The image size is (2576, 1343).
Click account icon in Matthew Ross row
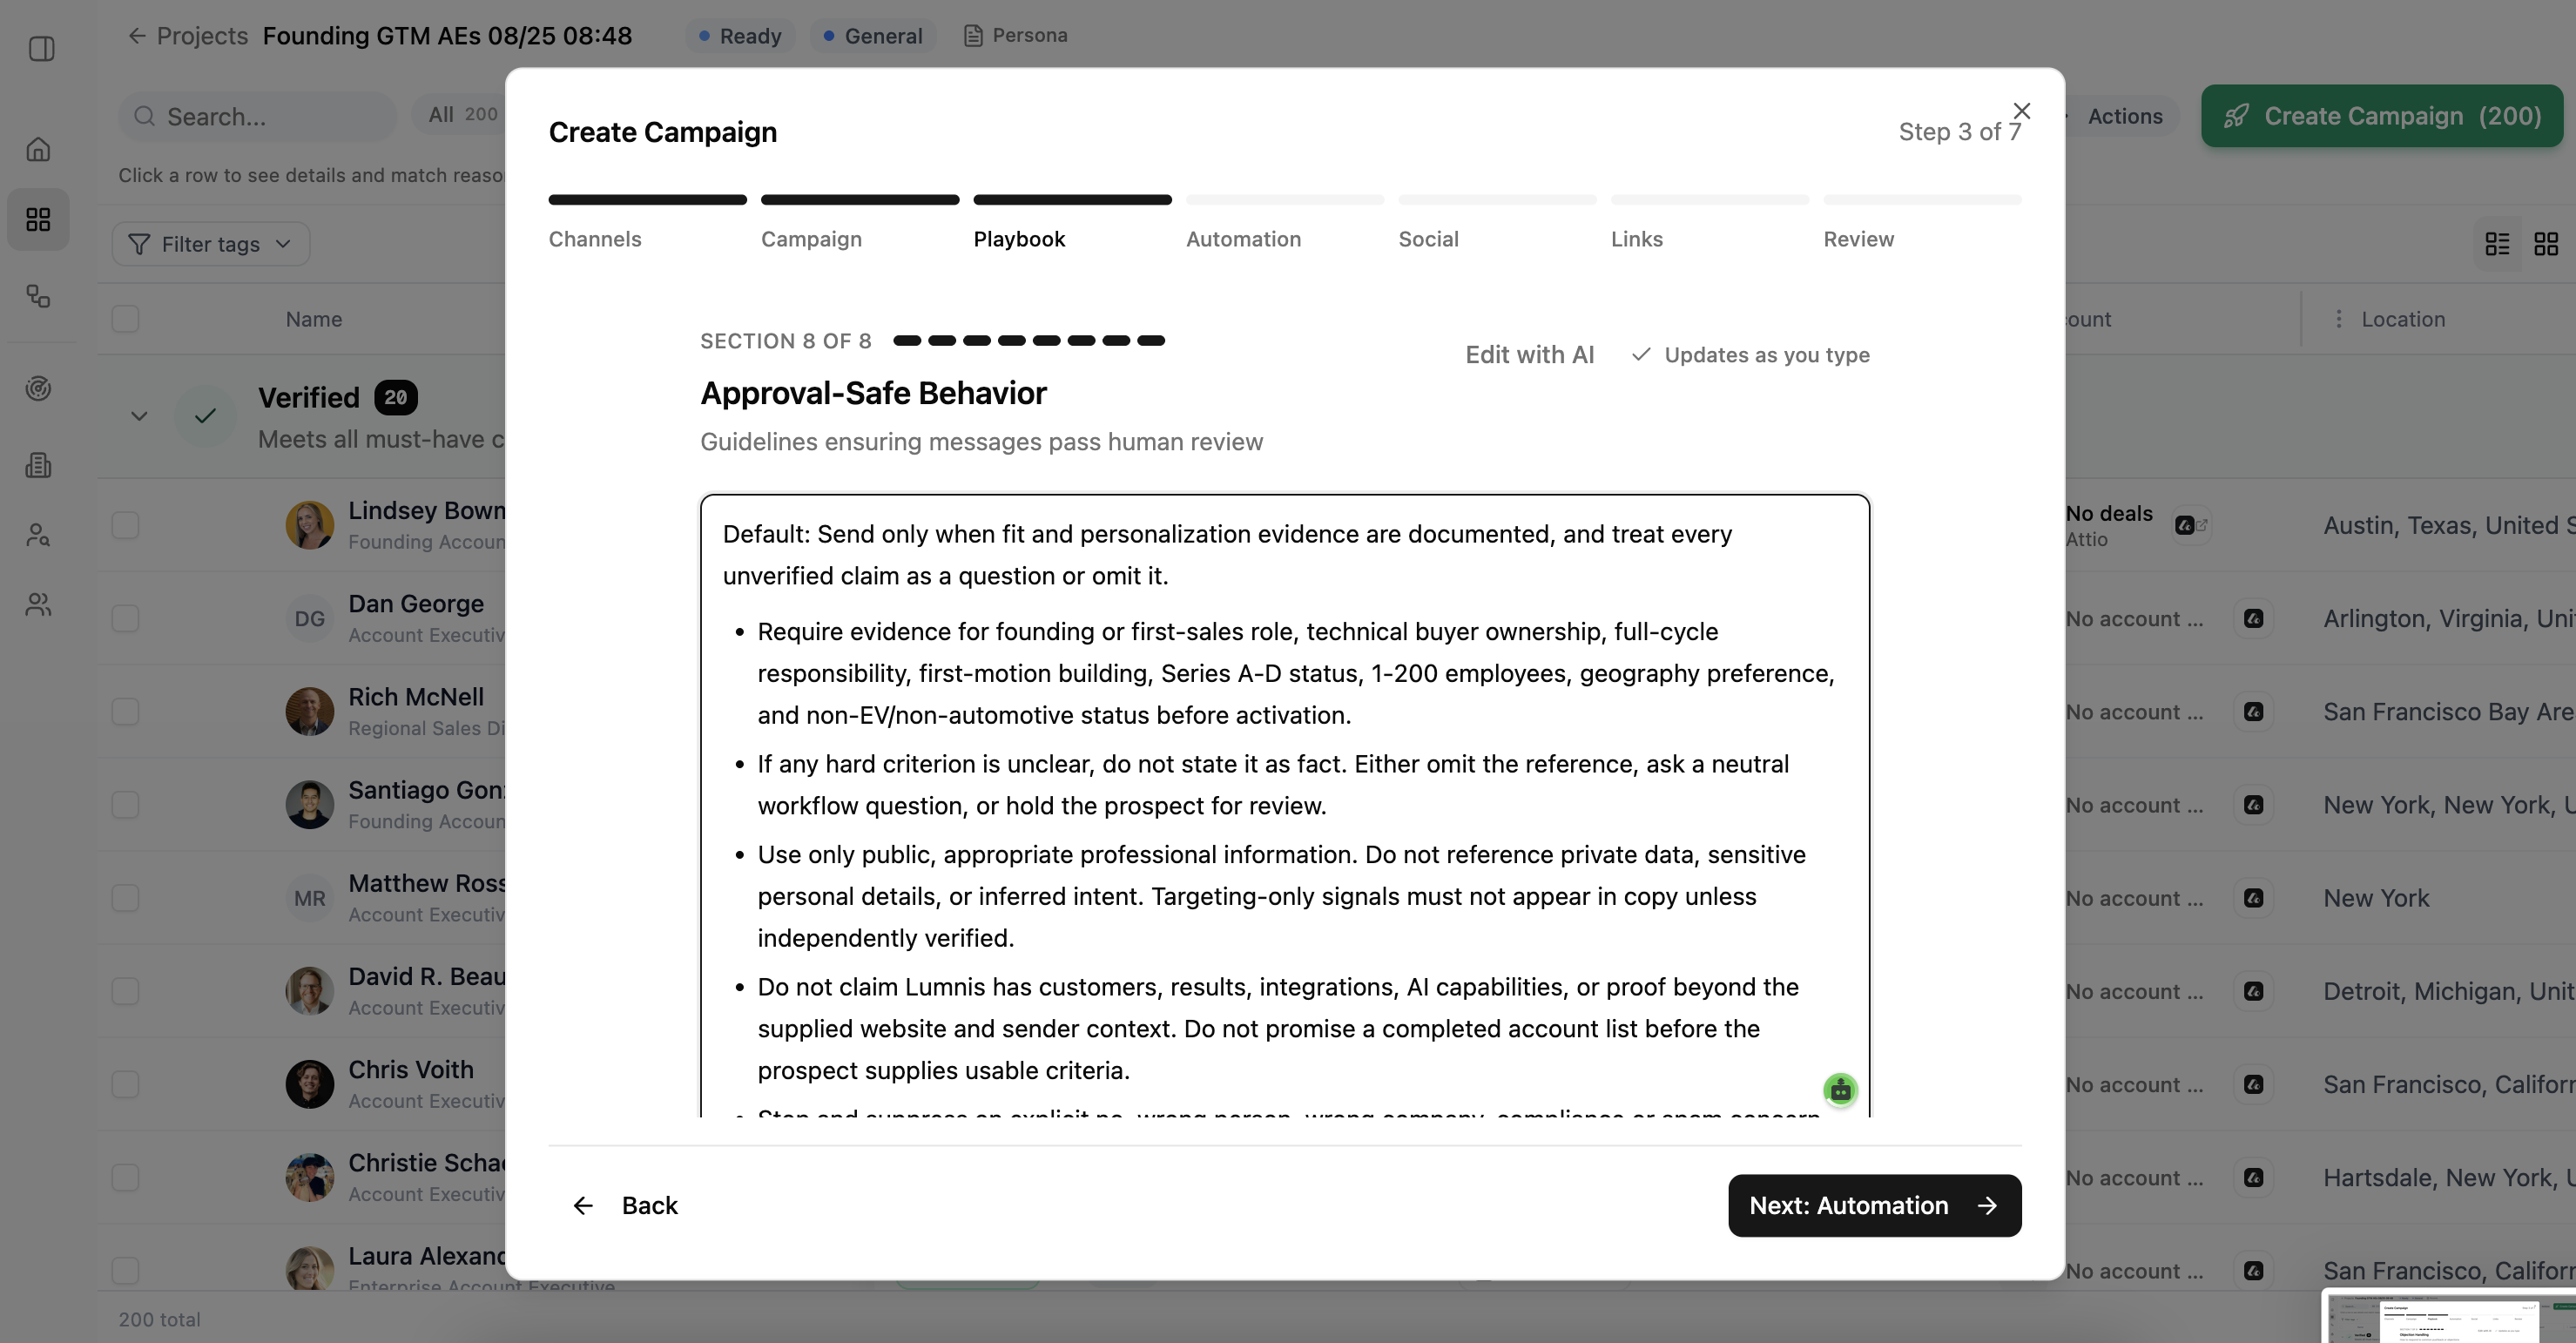(x=2253, y=898)
